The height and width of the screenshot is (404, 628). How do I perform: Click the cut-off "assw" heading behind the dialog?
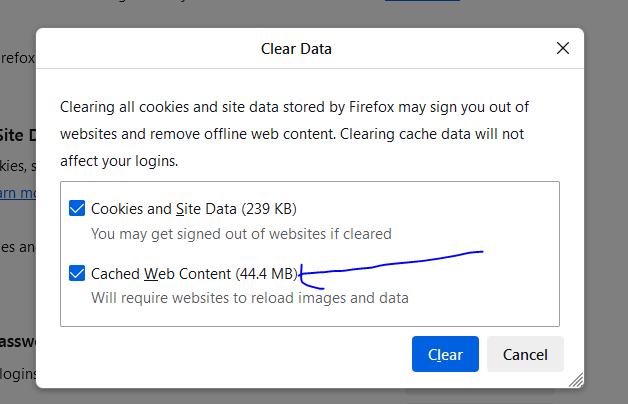[x=18, y=342]
